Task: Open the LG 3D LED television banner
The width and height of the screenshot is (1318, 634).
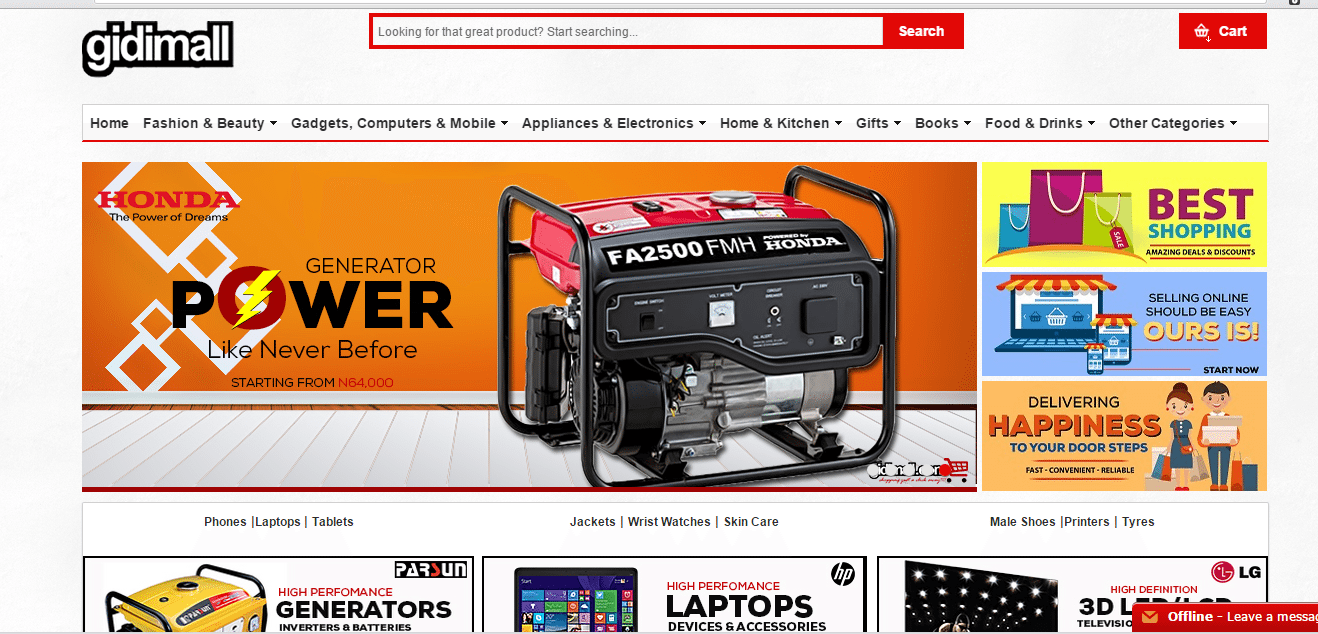Action: pos(1072,595)
